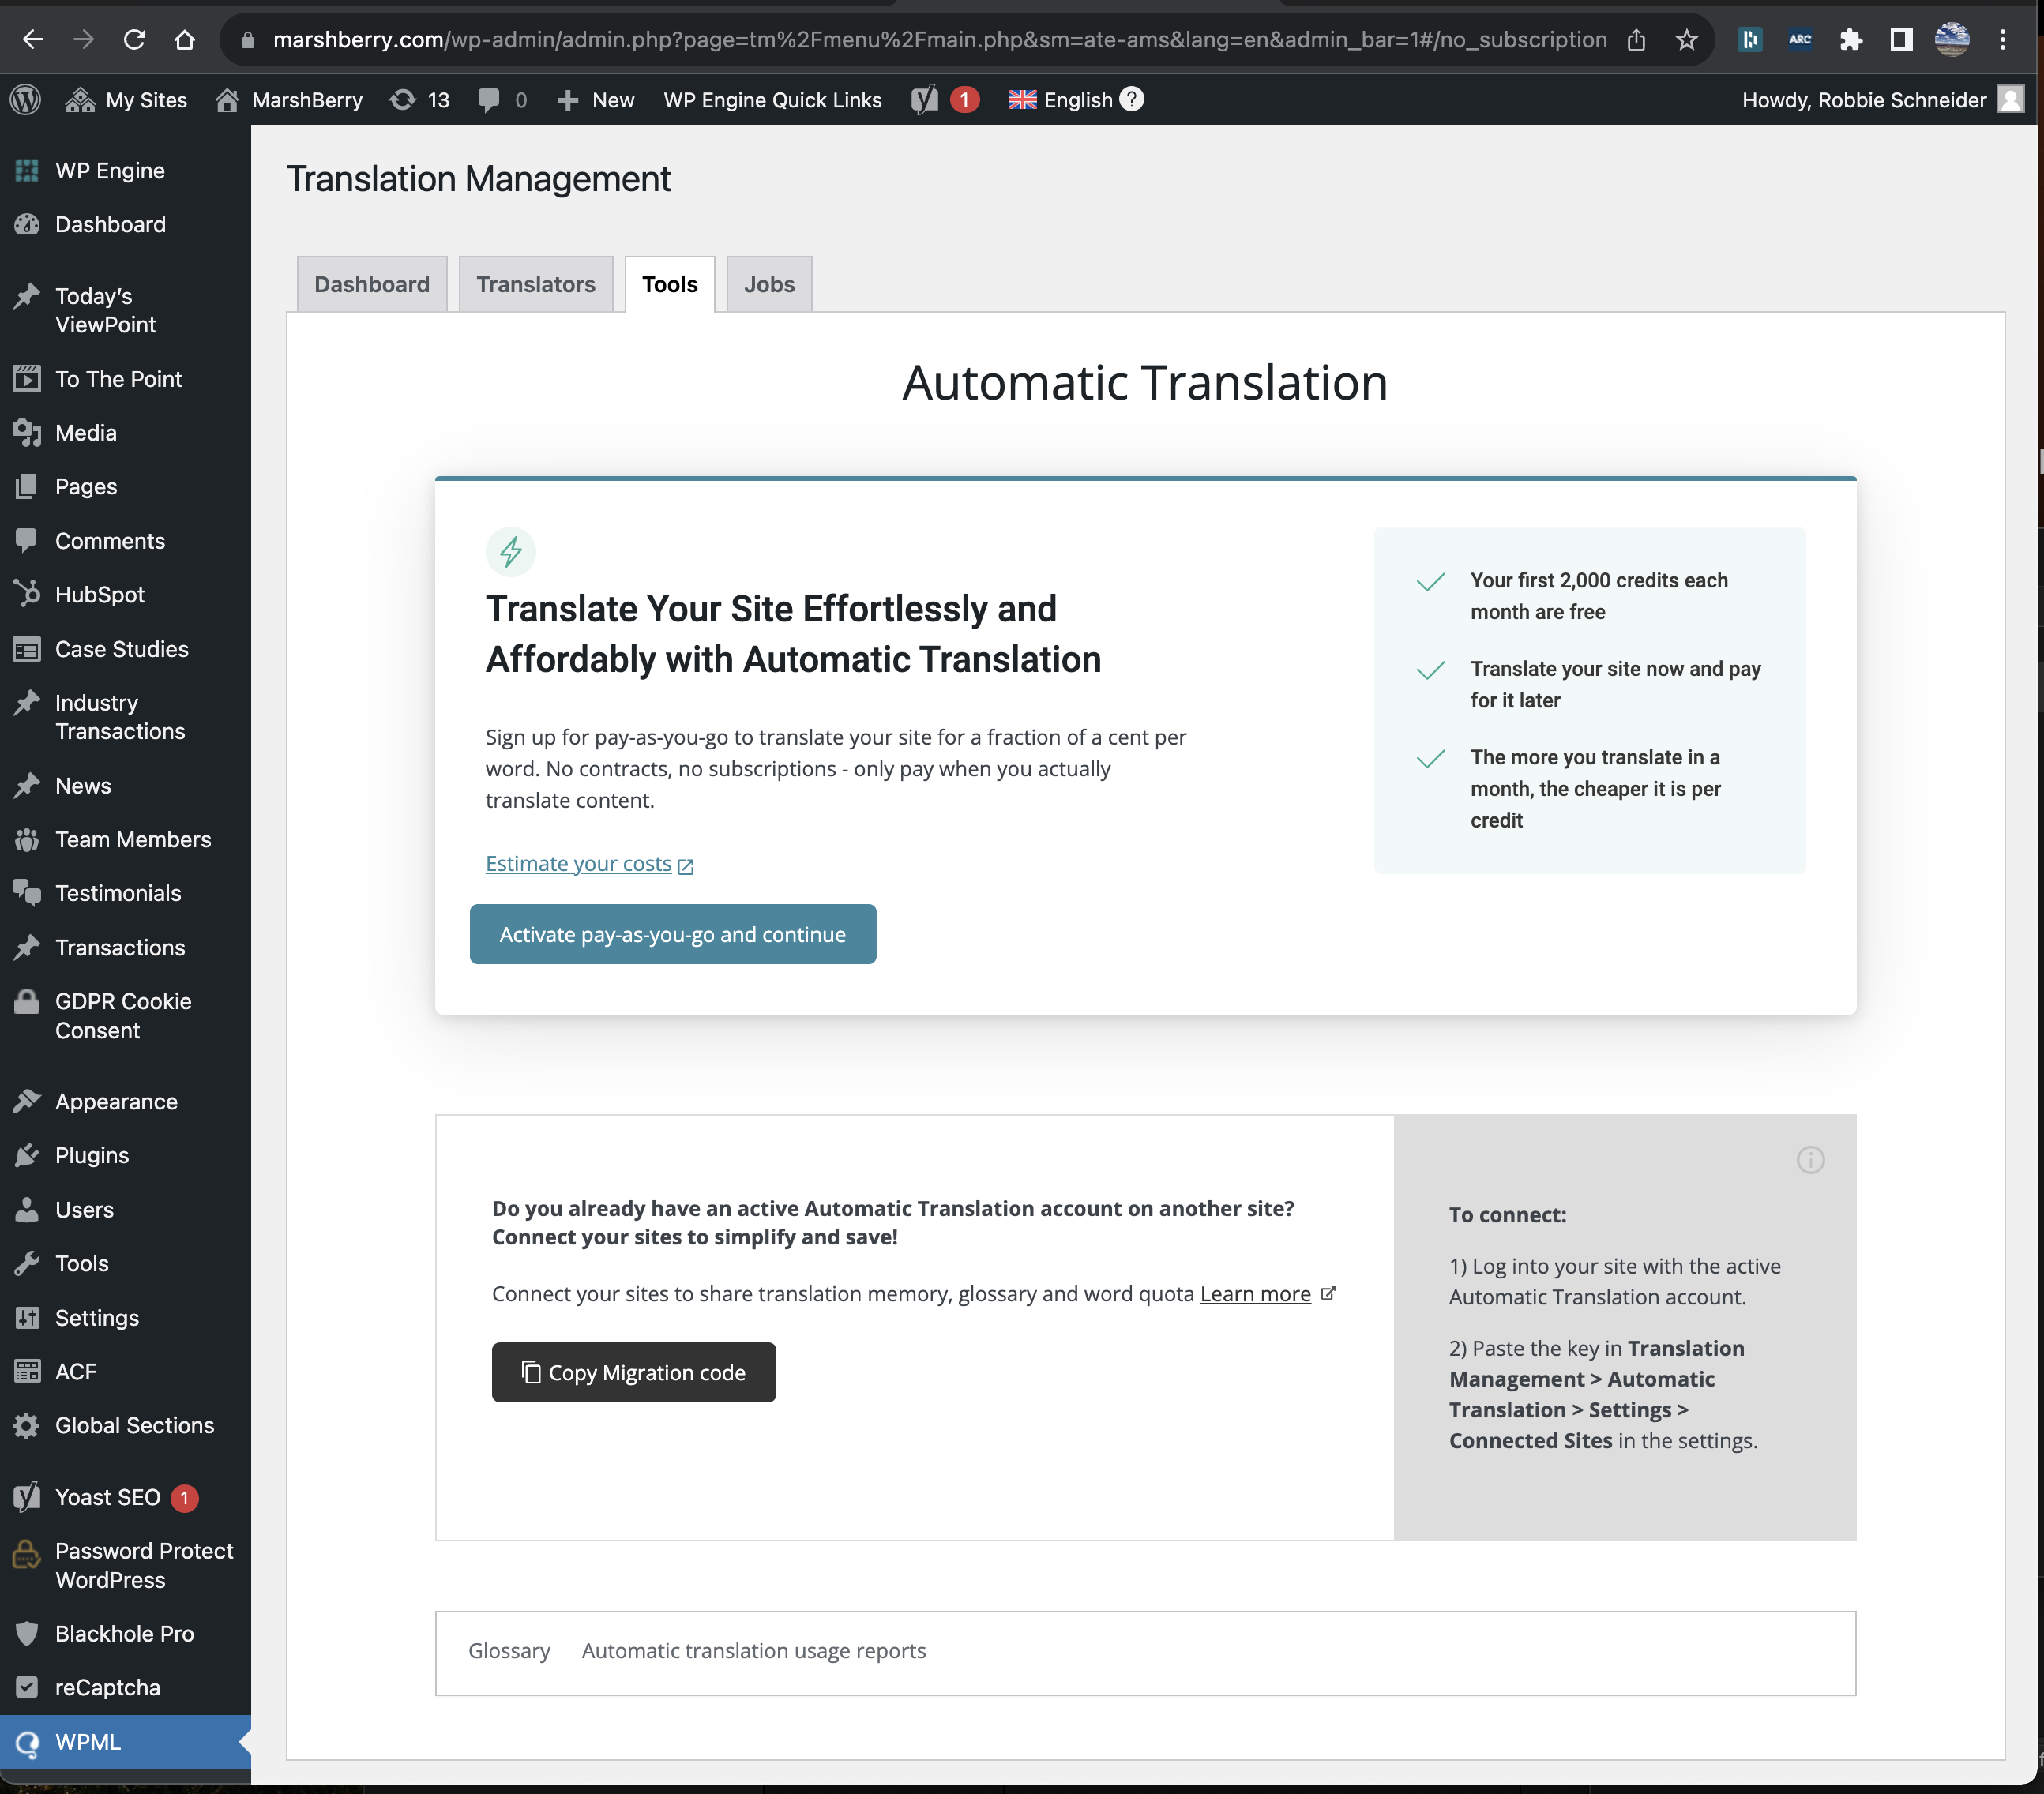This screenshot has width=2044, height=1794.
Task: Open Testimonials in sidebar
Action: coord(125,894)
